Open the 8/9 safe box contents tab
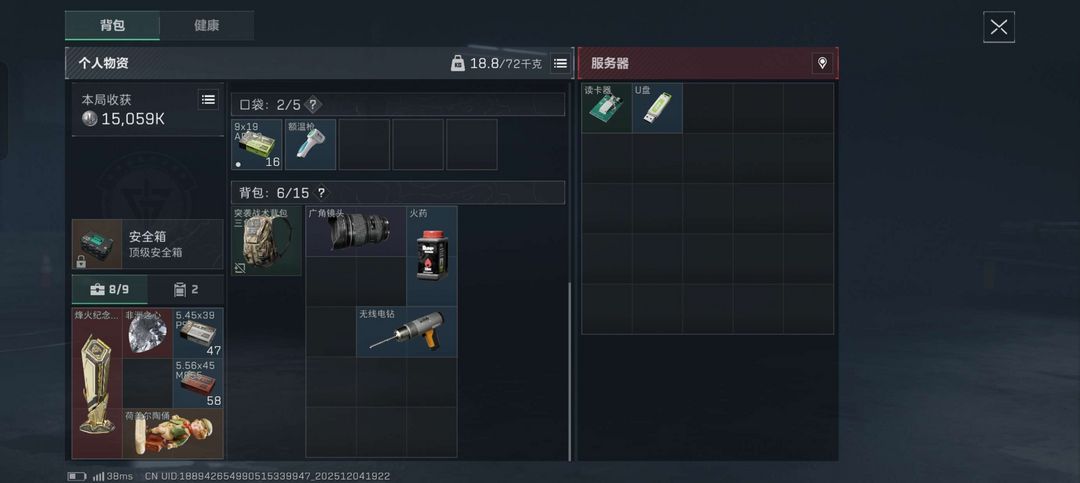The image size is (1080, 483). [110, 289]
